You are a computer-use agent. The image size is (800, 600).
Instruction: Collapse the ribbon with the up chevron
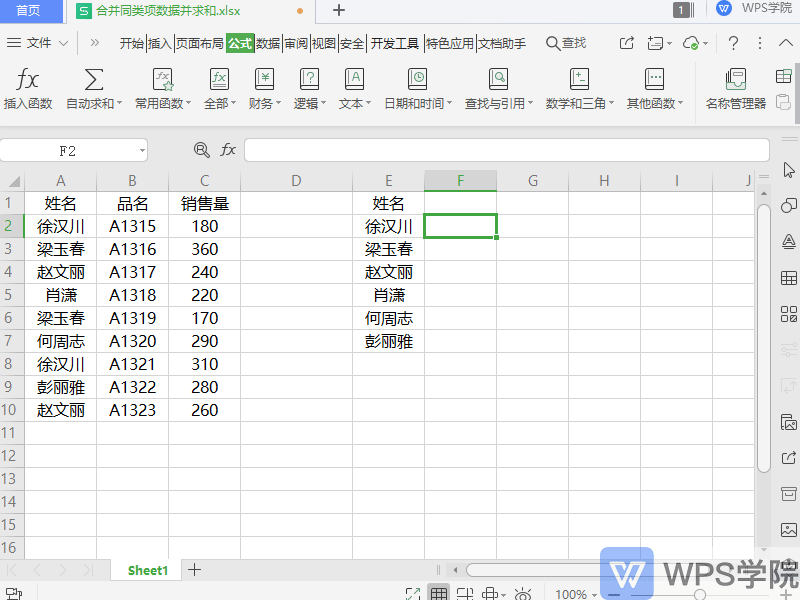pos(786,43)
